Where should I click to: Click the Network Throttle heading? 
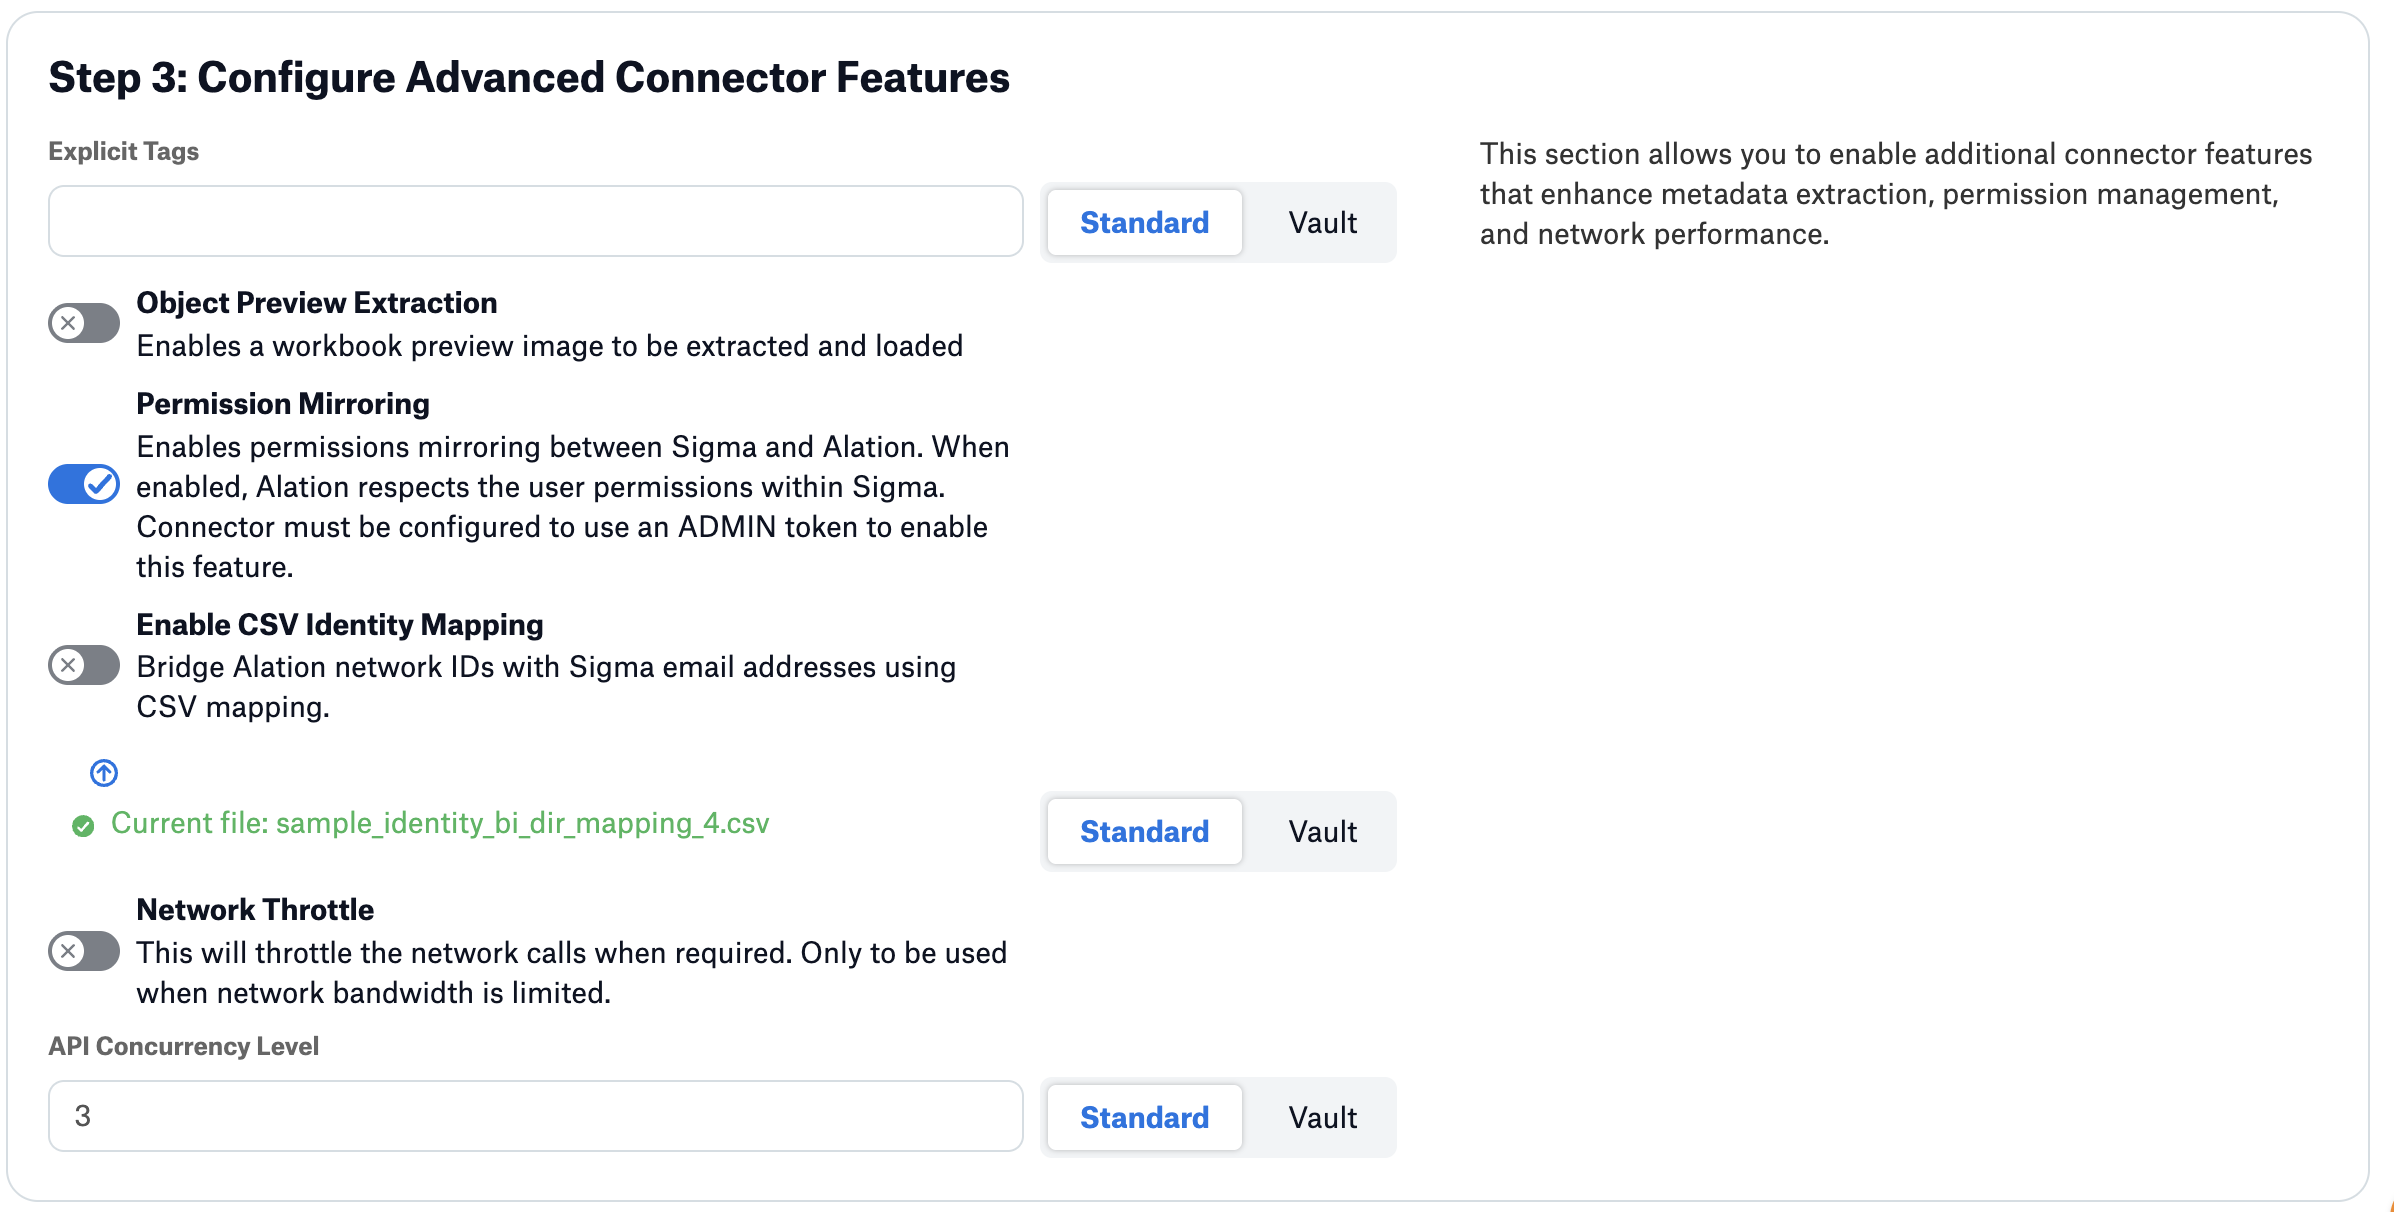[255, 910]
